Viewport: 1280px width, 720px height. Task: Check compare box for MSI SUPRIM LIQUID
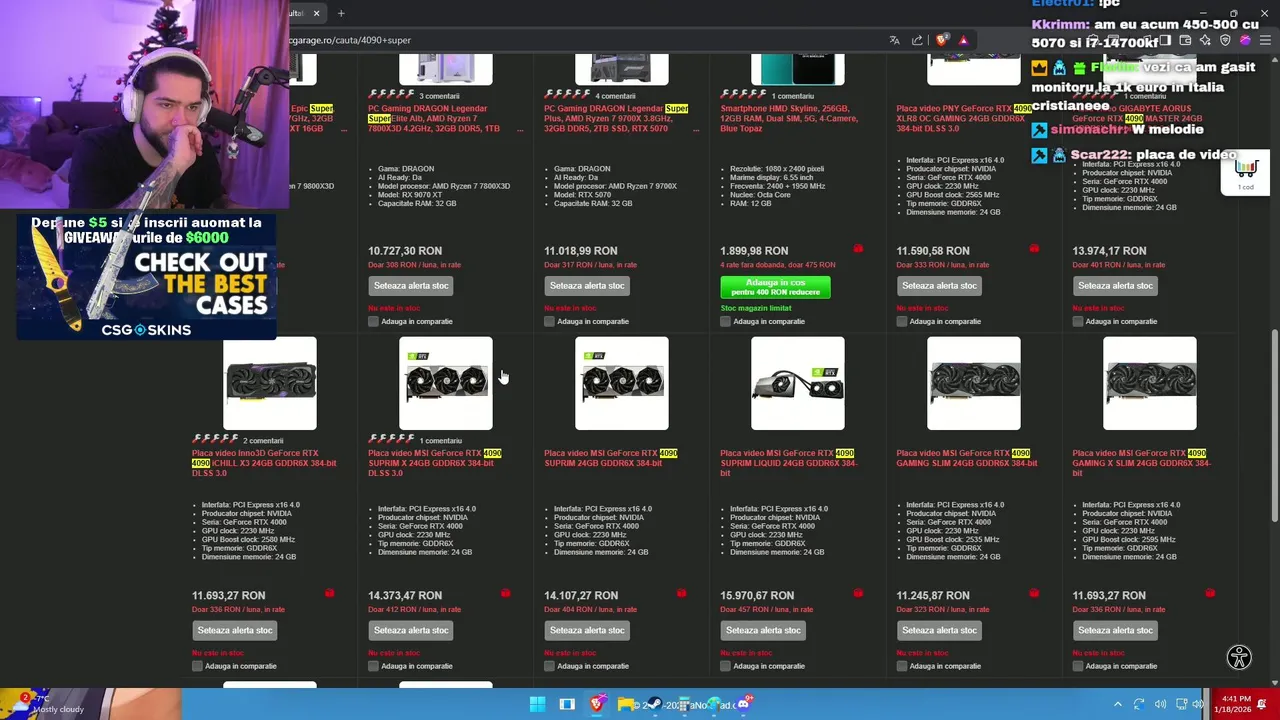[725, 666]
